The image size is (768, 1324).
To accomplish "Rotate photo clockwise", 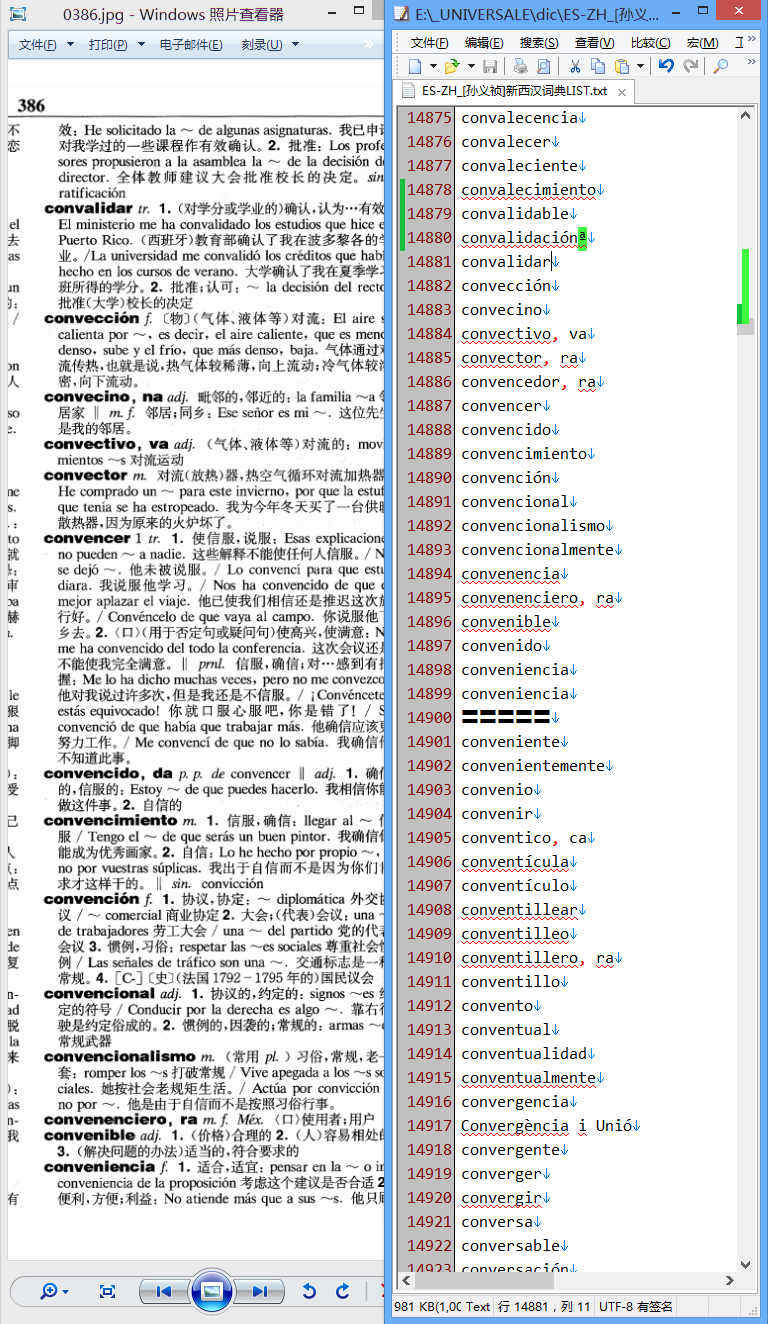I will 343,1291.
